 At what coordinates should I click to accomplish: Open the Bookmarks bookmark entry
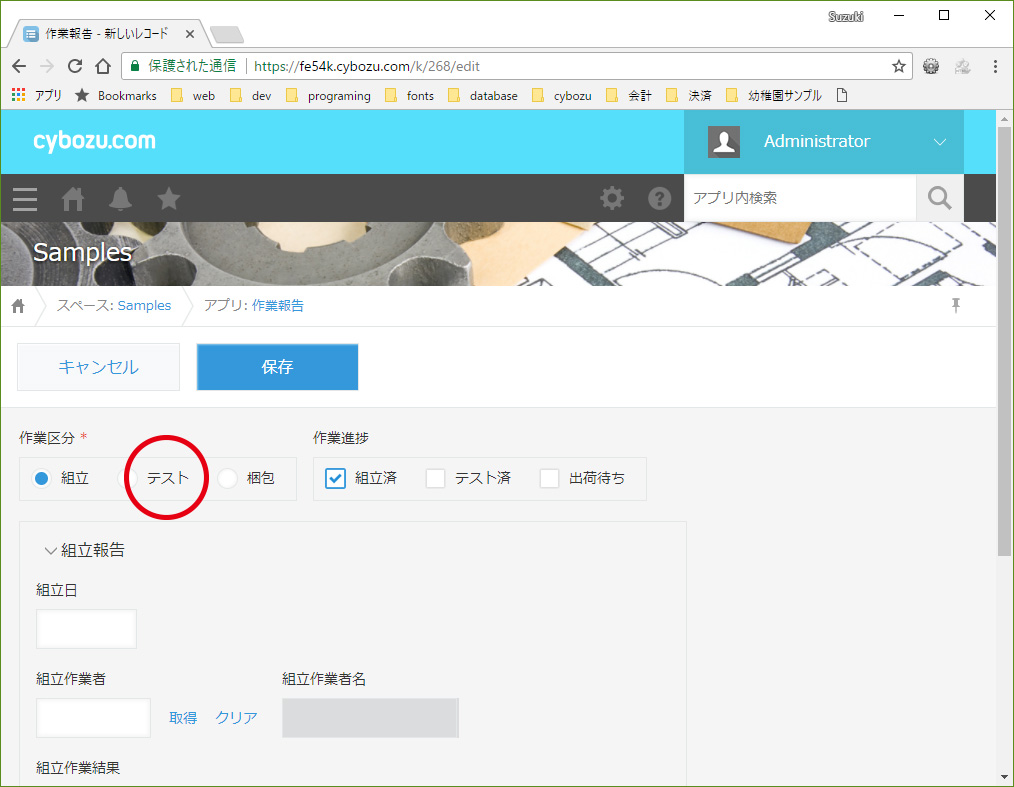(116, 96)
